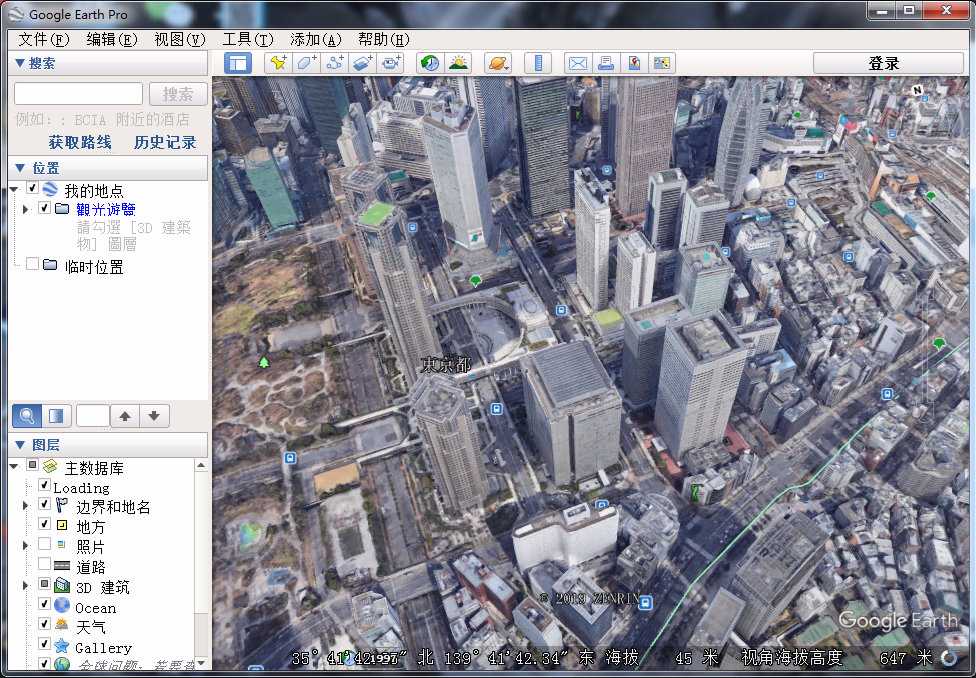Add a path with the toolbar icon

335,63
